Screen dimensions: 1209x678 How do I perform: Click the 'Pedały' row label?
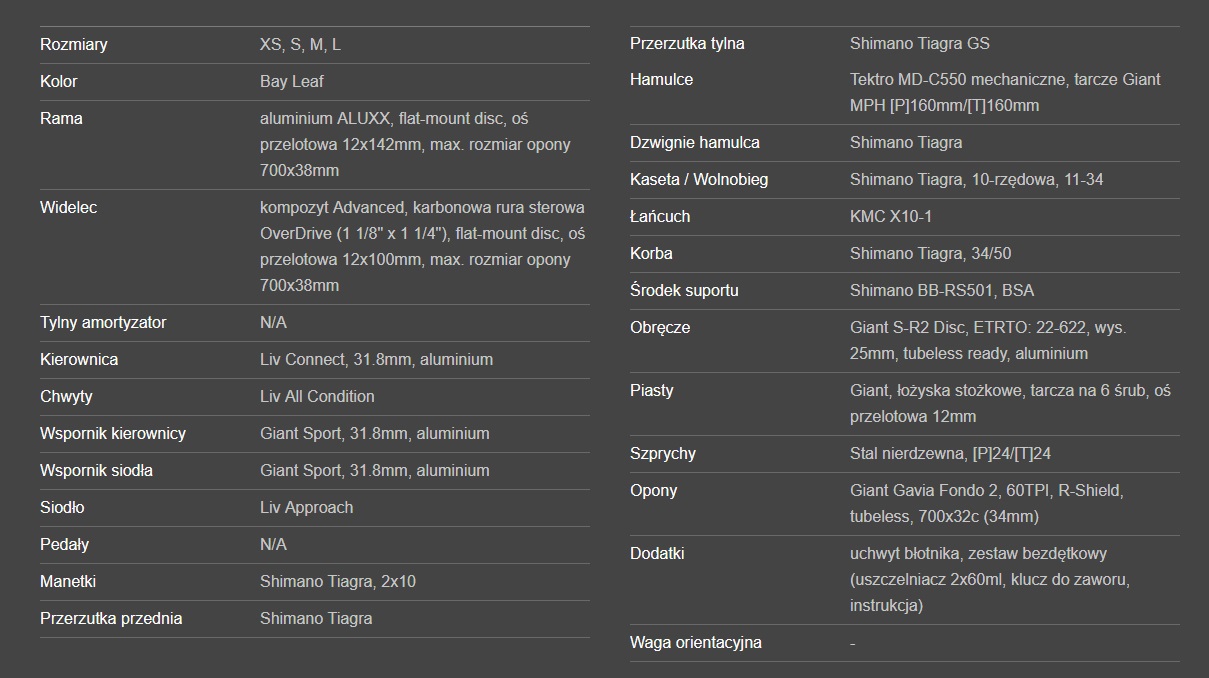point(65,544)
